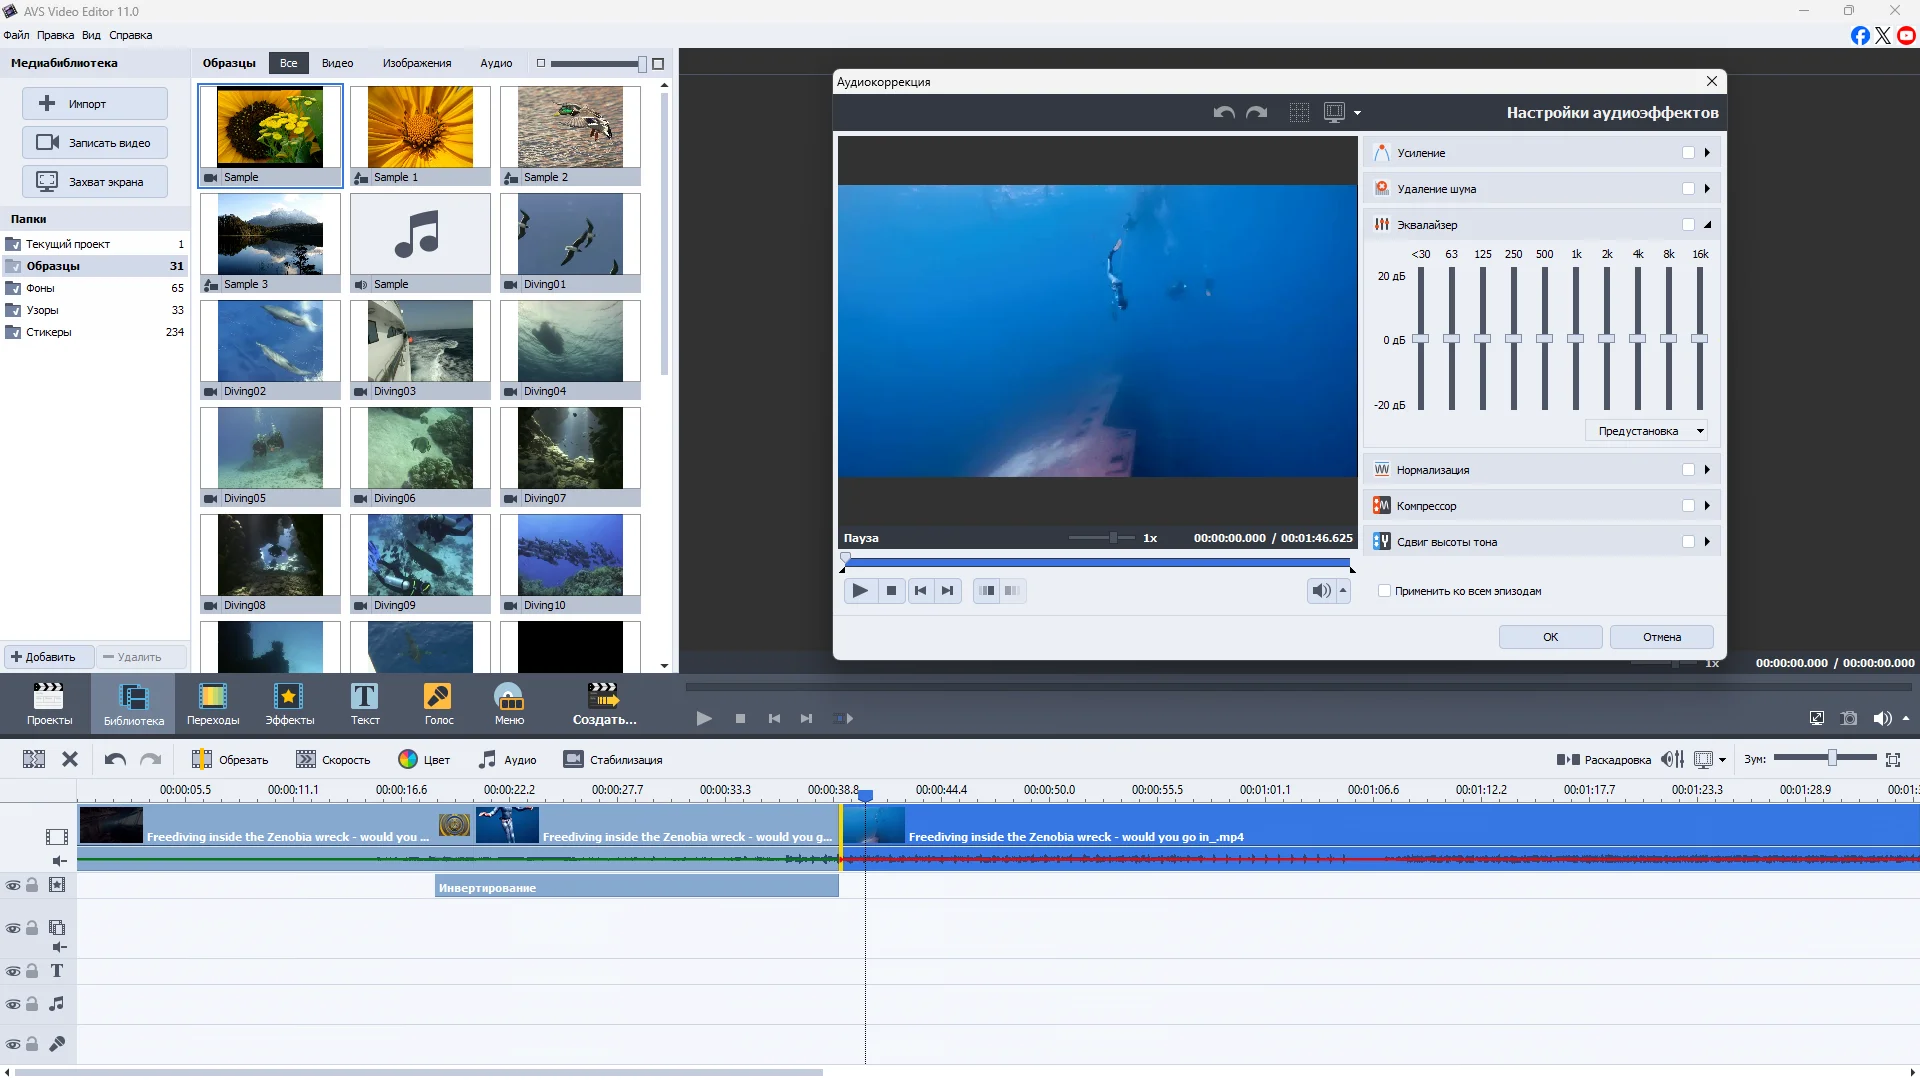Click the Захват экрана button
Image resolution: width=1920 pixels, height=1080 pixels.
(95, 182)
